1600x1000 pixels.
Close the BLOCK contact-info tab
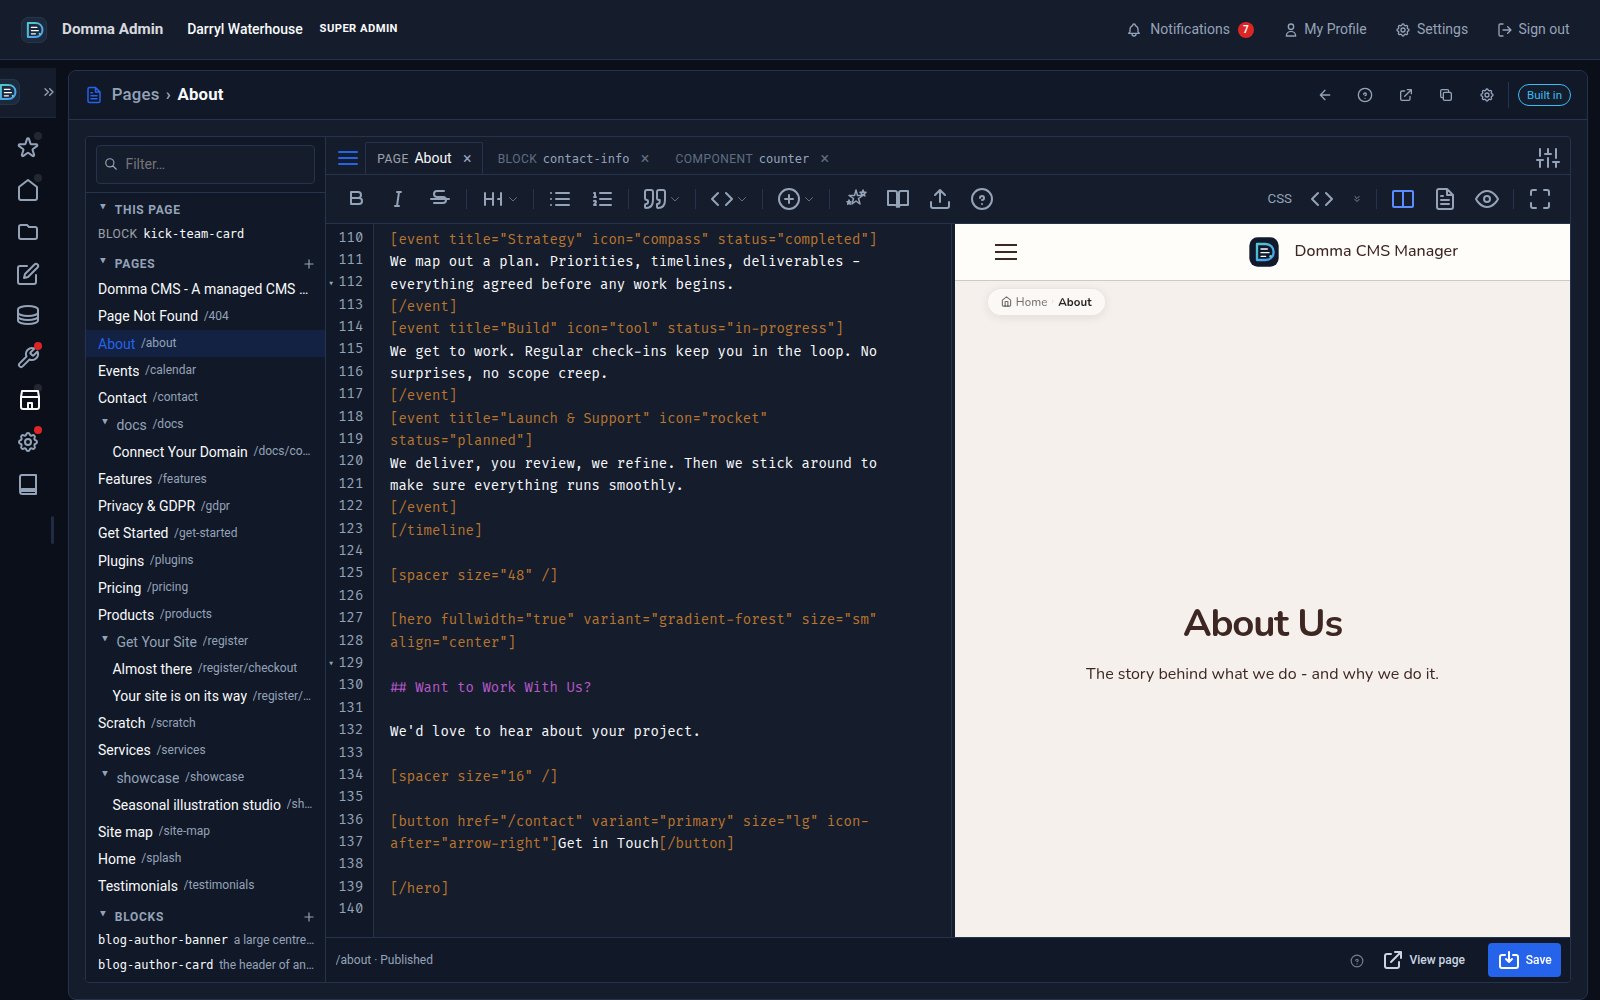coord(645,158)
